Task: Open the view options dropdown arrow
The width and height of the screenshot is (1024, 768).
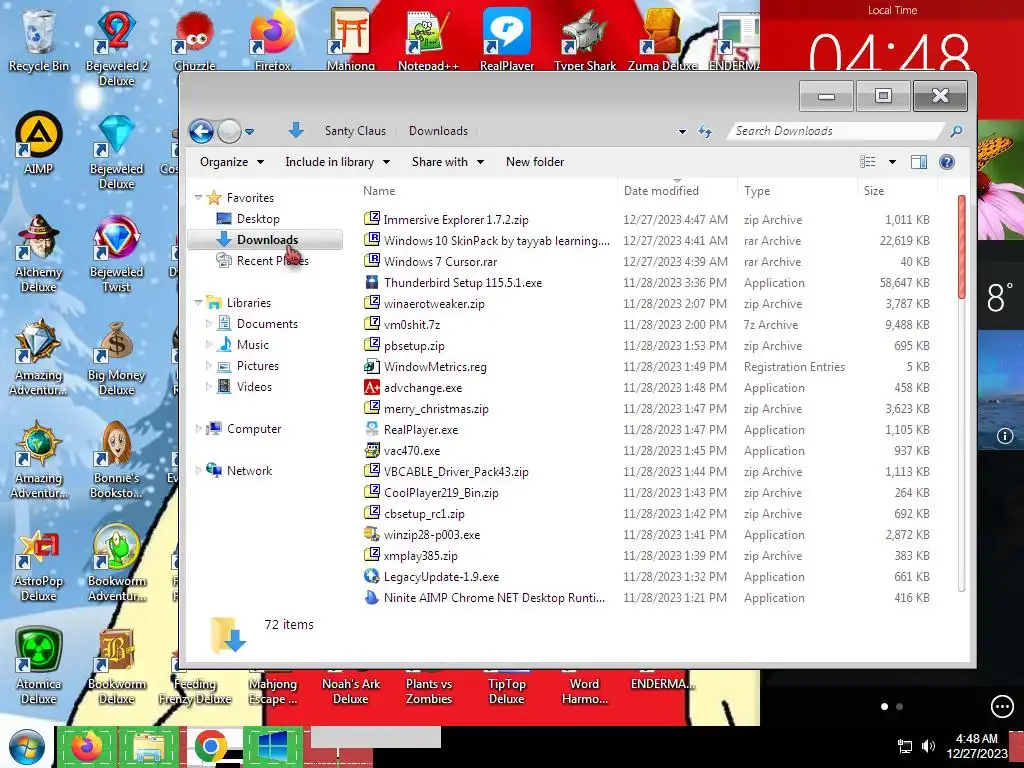Action: click(892, 162)
